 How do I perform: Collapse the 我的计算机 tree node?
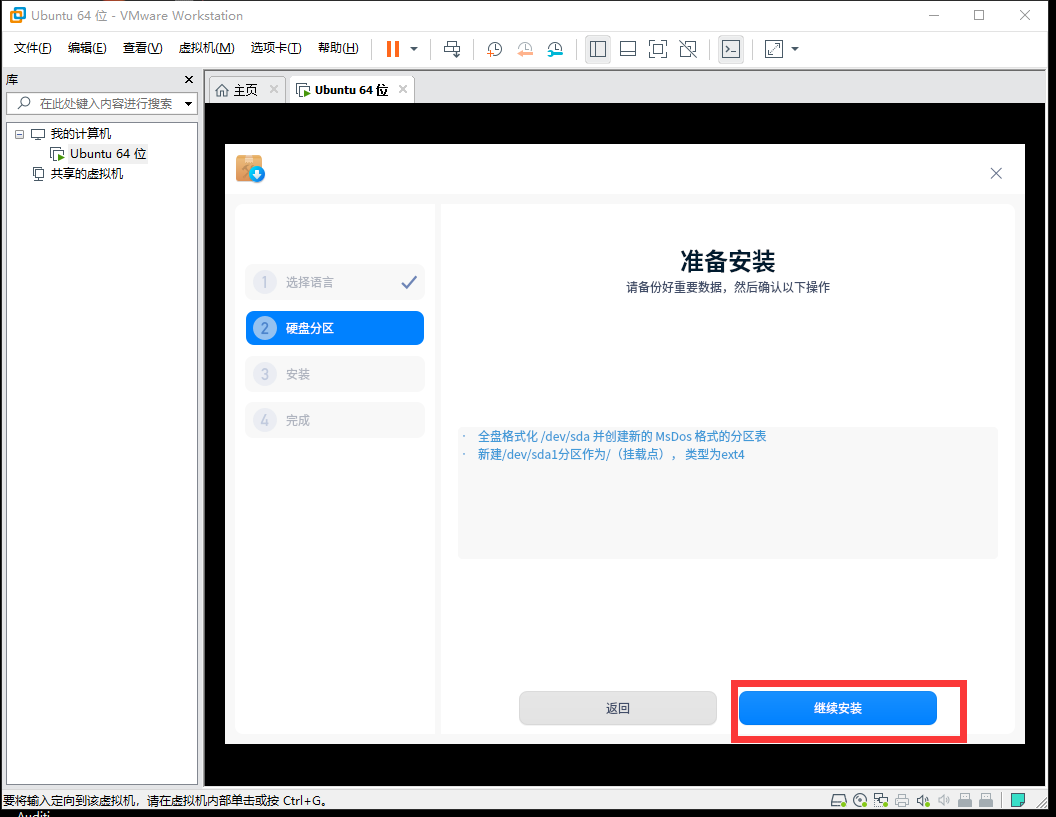pos(20,134)
